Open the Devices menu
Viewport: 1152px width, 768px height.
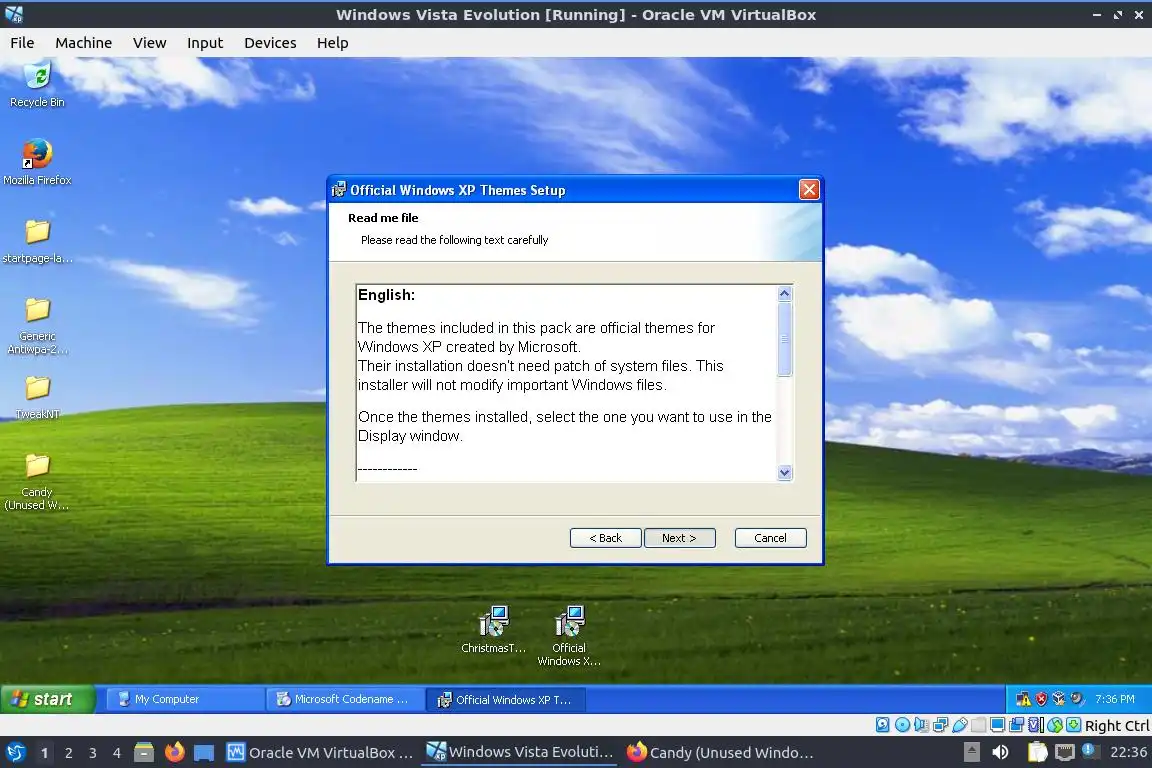coord(270,43)
